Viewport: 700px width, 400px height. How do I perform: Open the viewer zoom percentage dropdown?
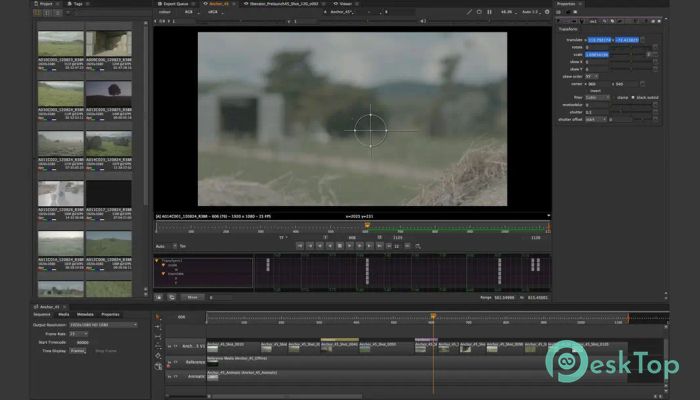pos(508,12)
